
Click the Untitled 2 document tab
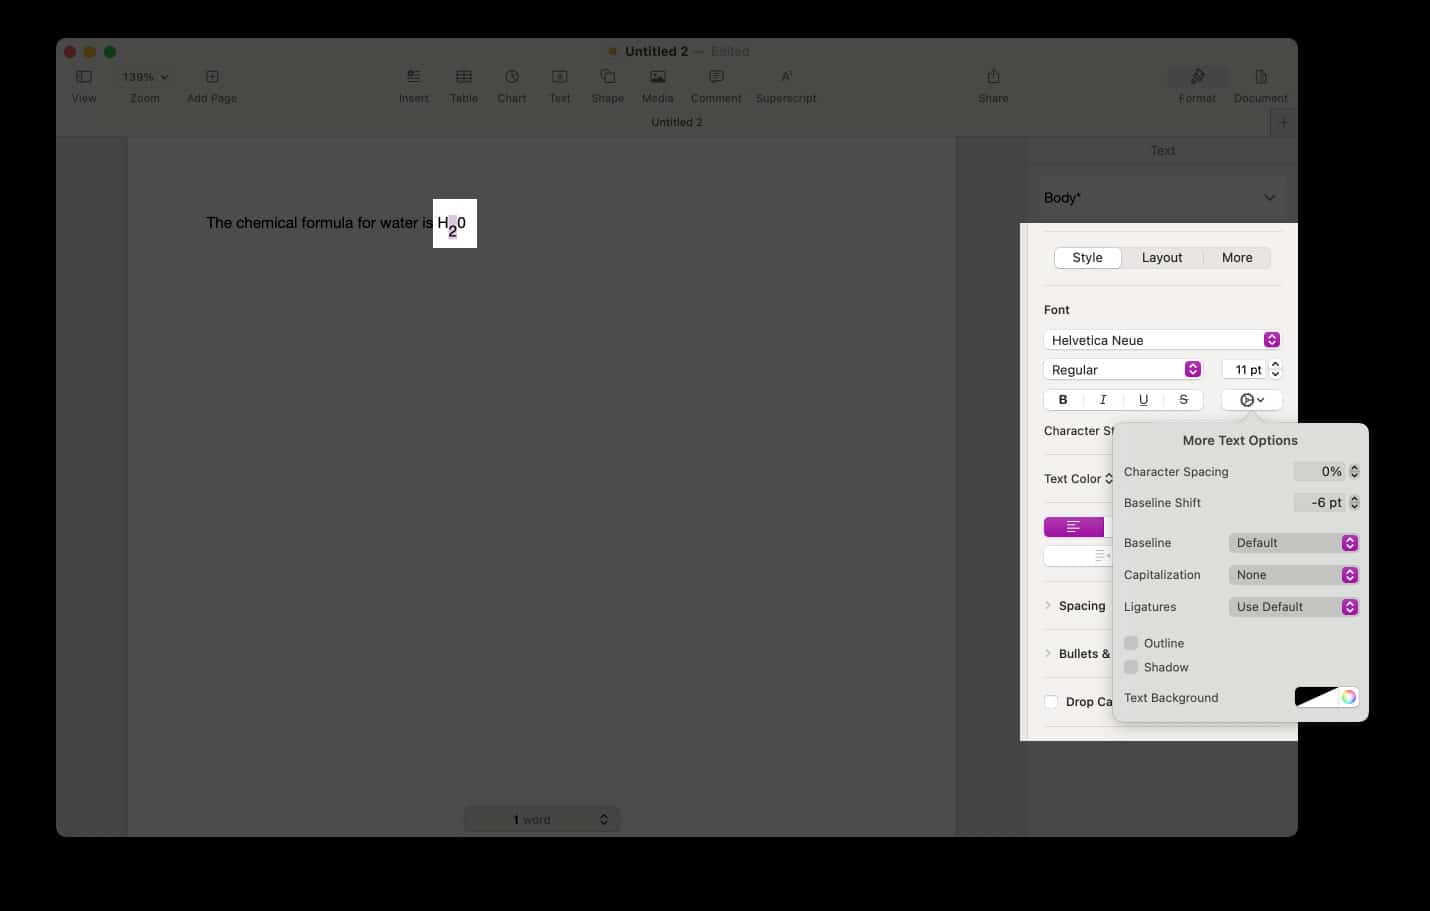[x=677, y=122]
